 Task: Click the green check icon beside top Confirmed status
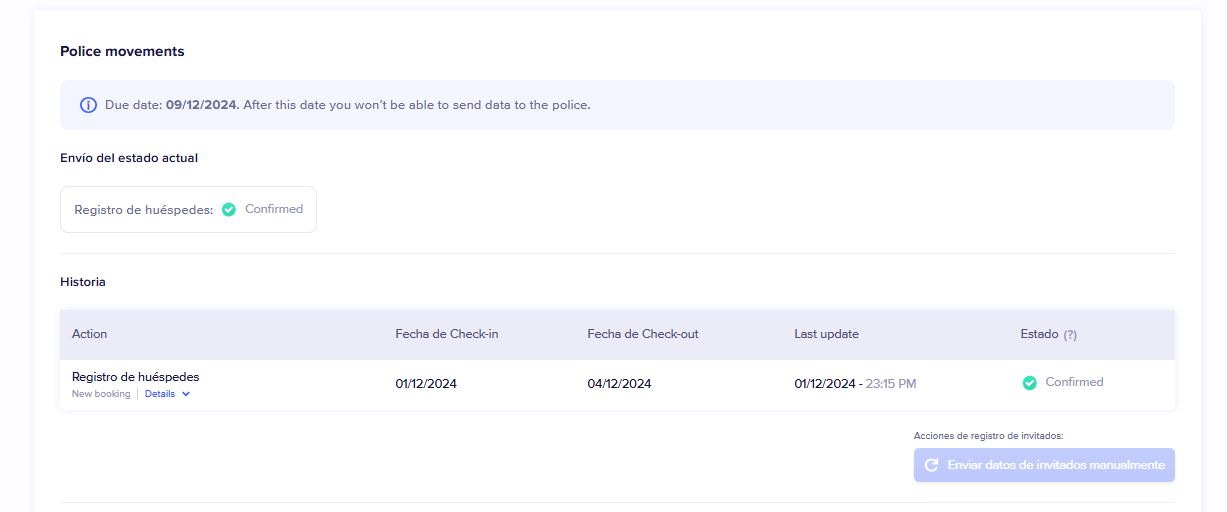point(229,210)
